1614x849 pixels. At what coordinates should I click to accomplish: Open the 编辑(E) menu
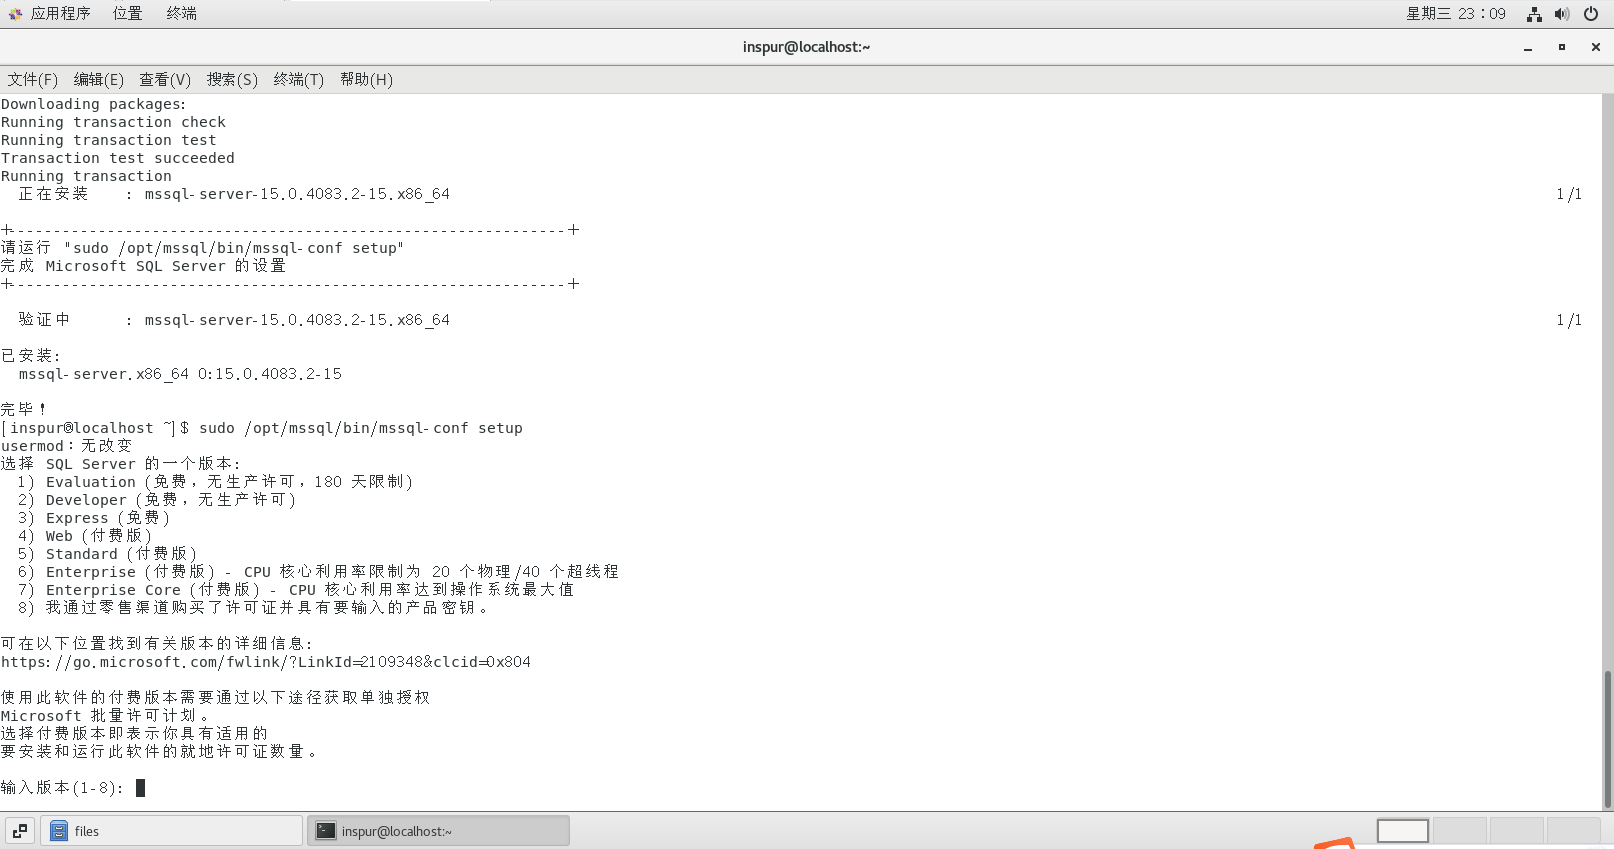(x=99, y=80)
